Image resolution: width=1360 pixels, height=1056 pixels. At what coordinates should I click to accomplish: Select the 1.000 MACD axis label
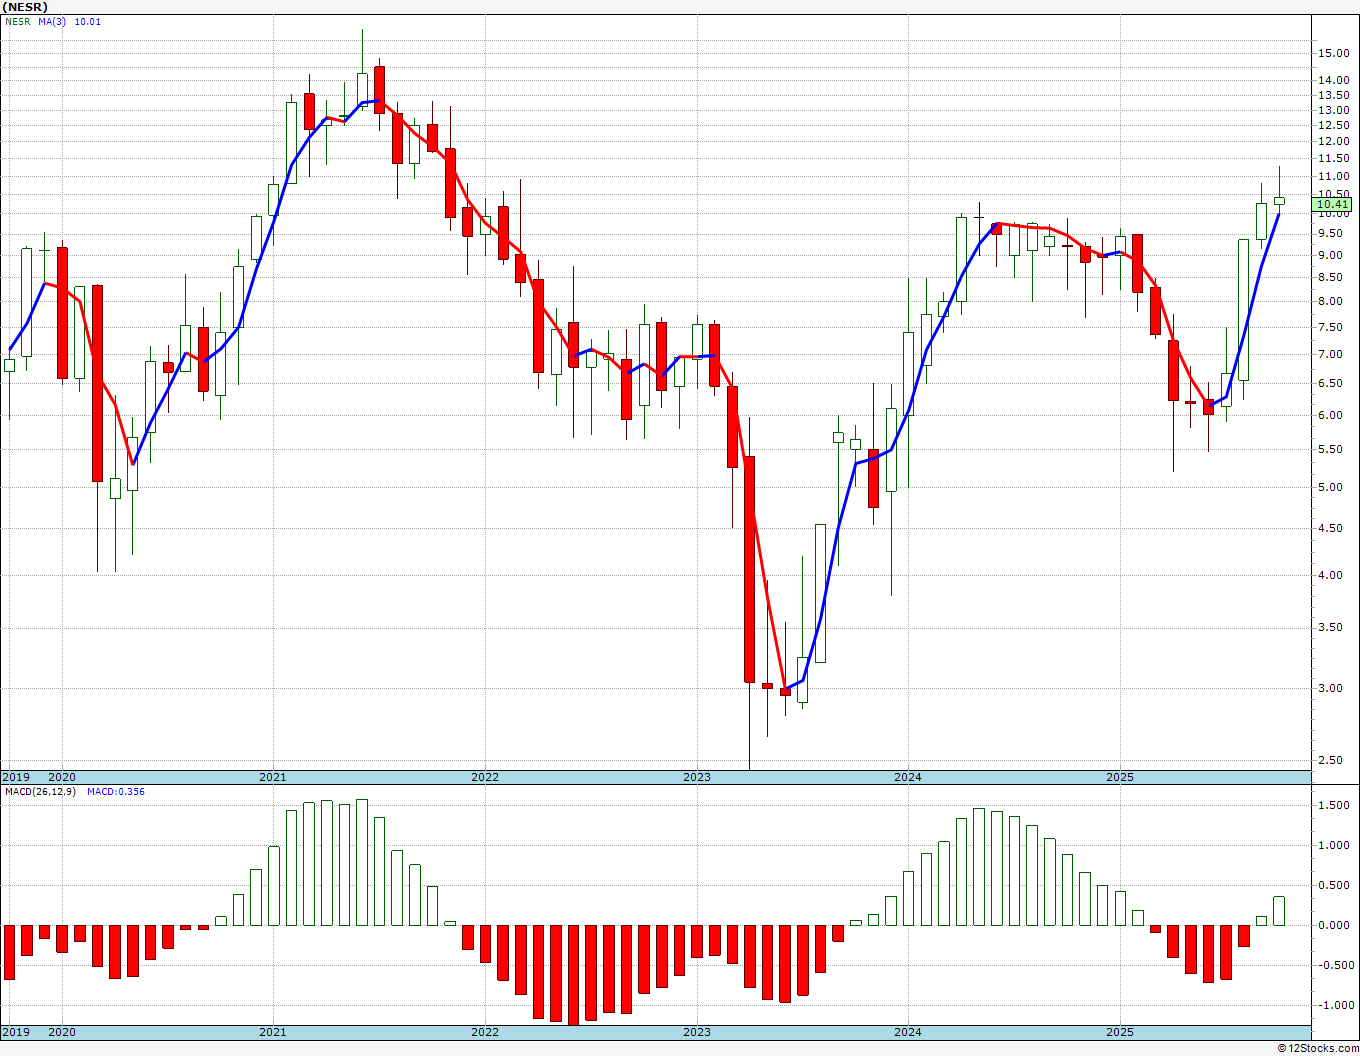(1332, 845)
